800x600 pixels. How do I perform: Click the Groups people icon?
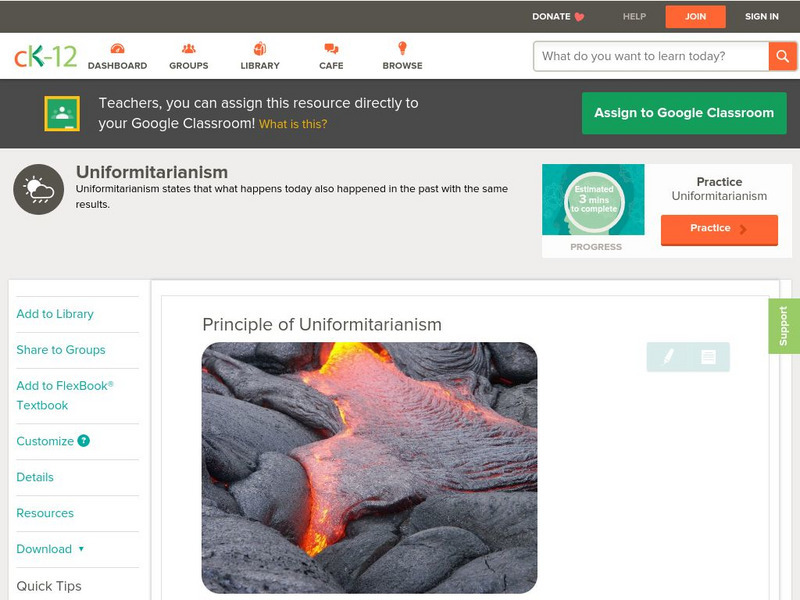pyautogui.click(x=189, y=48)
